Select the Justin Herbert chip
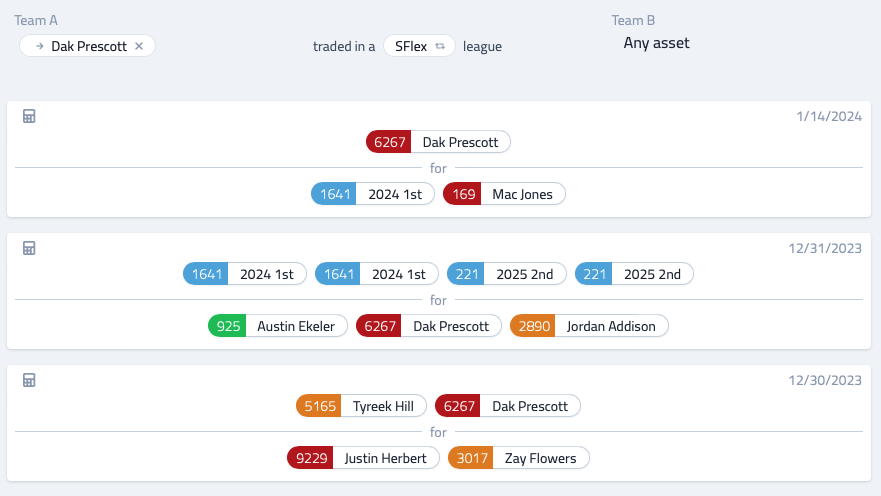The width and height of the screenshot is (881, 496). [363, 458]
